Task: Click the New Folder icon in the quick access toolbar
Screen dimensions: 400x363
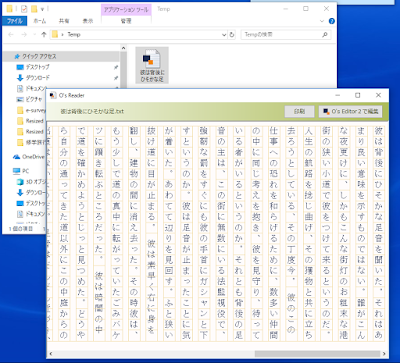Action: [x=34, y=9]
